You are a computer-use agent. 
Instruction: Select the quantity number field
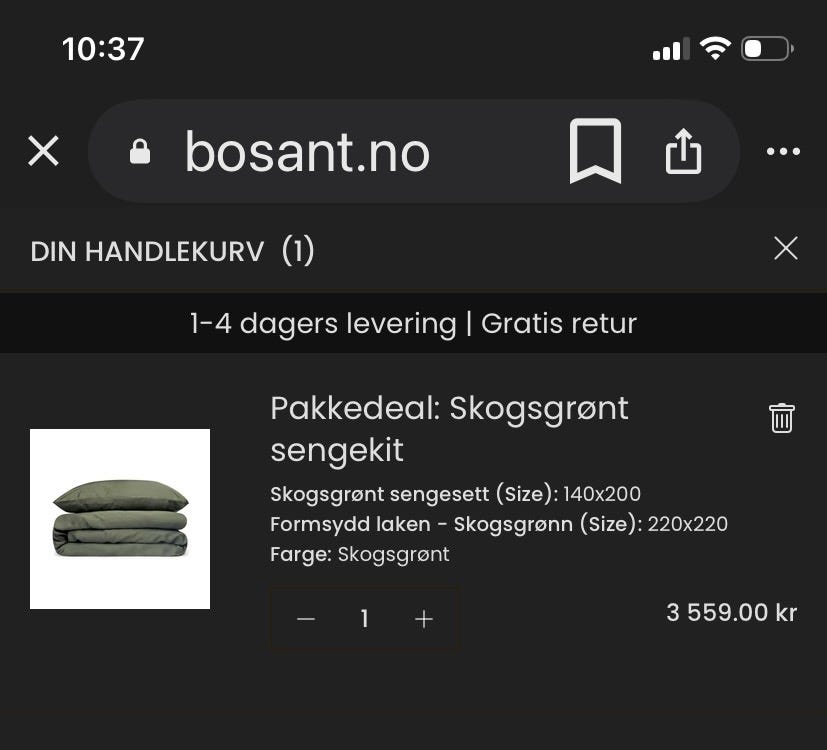point(364,618)
